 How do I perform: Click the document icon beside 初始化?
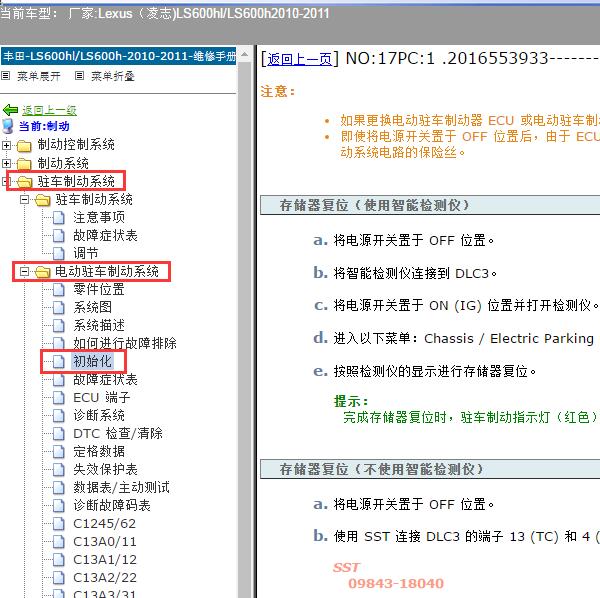coord(59,361)
